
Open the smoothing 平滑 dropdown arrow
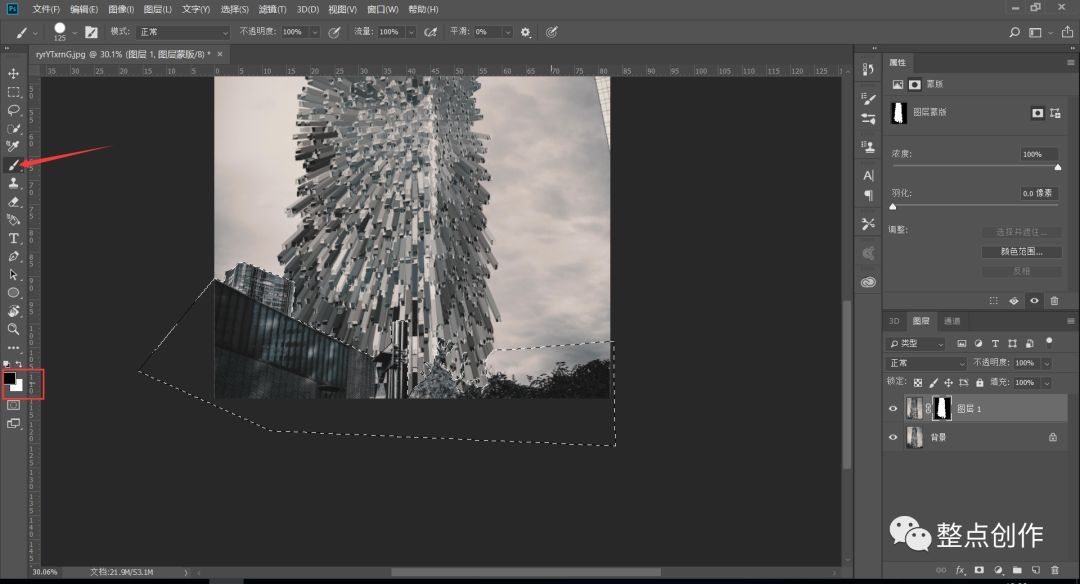(x=508, y=32)
